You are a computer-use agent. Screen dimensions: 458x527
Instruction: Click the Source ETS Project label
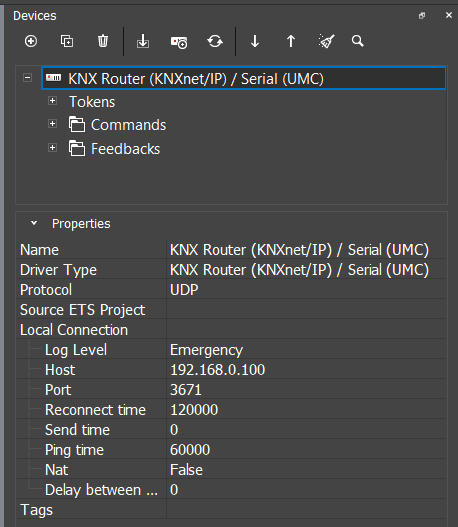(83, 310)
